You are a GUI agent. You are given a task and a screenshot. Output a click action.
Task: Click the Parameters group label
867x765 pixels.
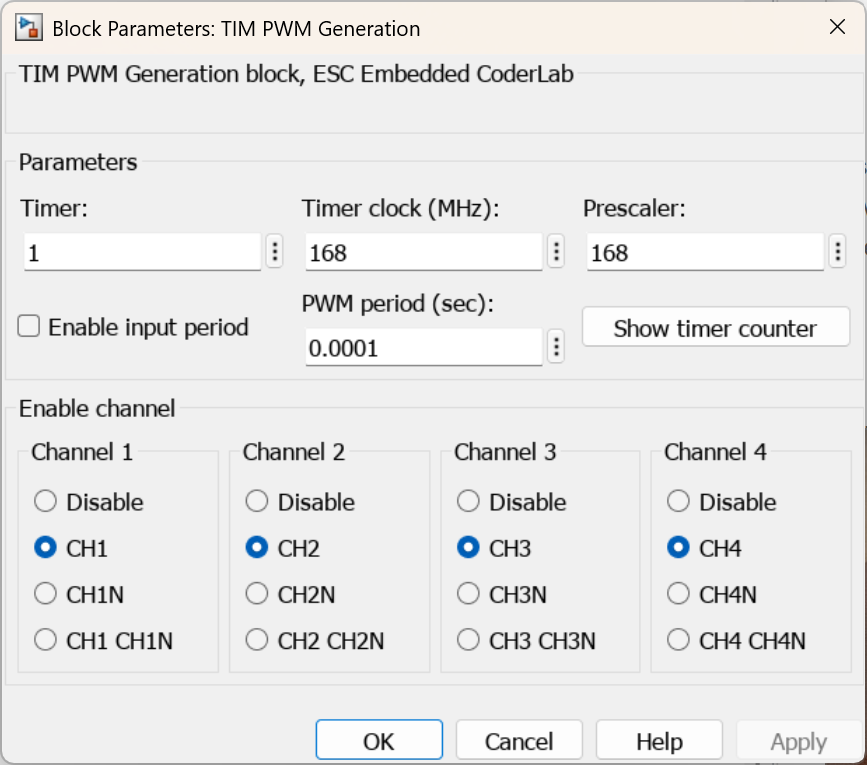pos(78,162)
